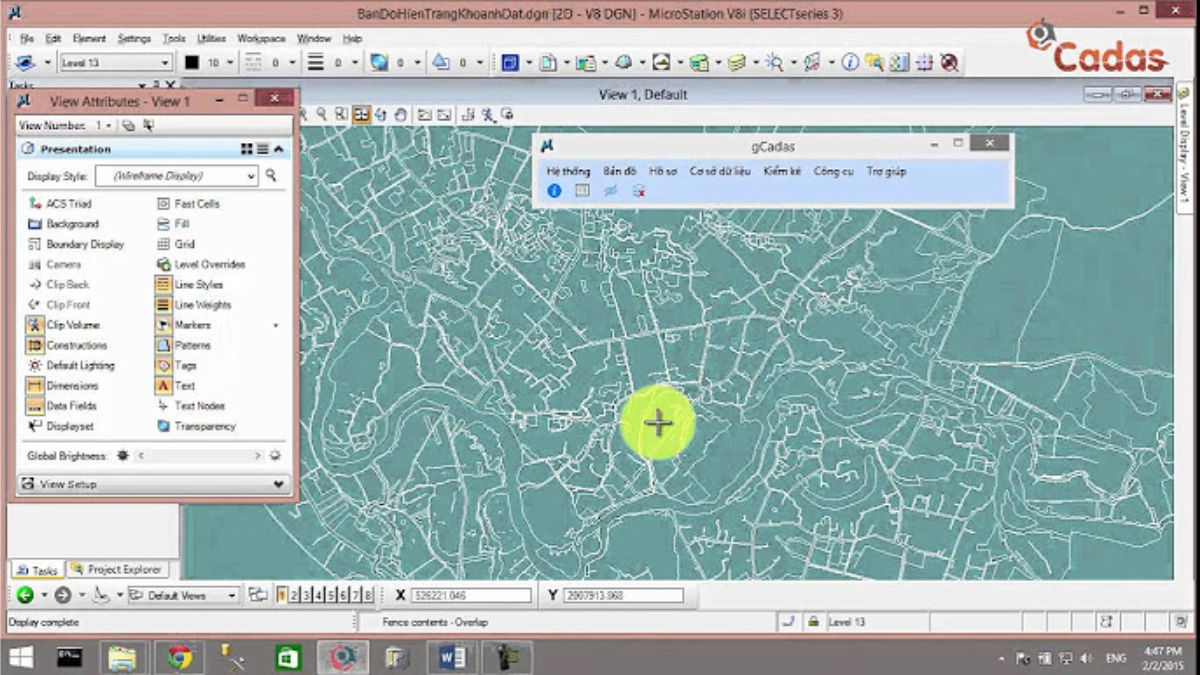Open the Bản đồ menu in gCadas

pos(619,172)
